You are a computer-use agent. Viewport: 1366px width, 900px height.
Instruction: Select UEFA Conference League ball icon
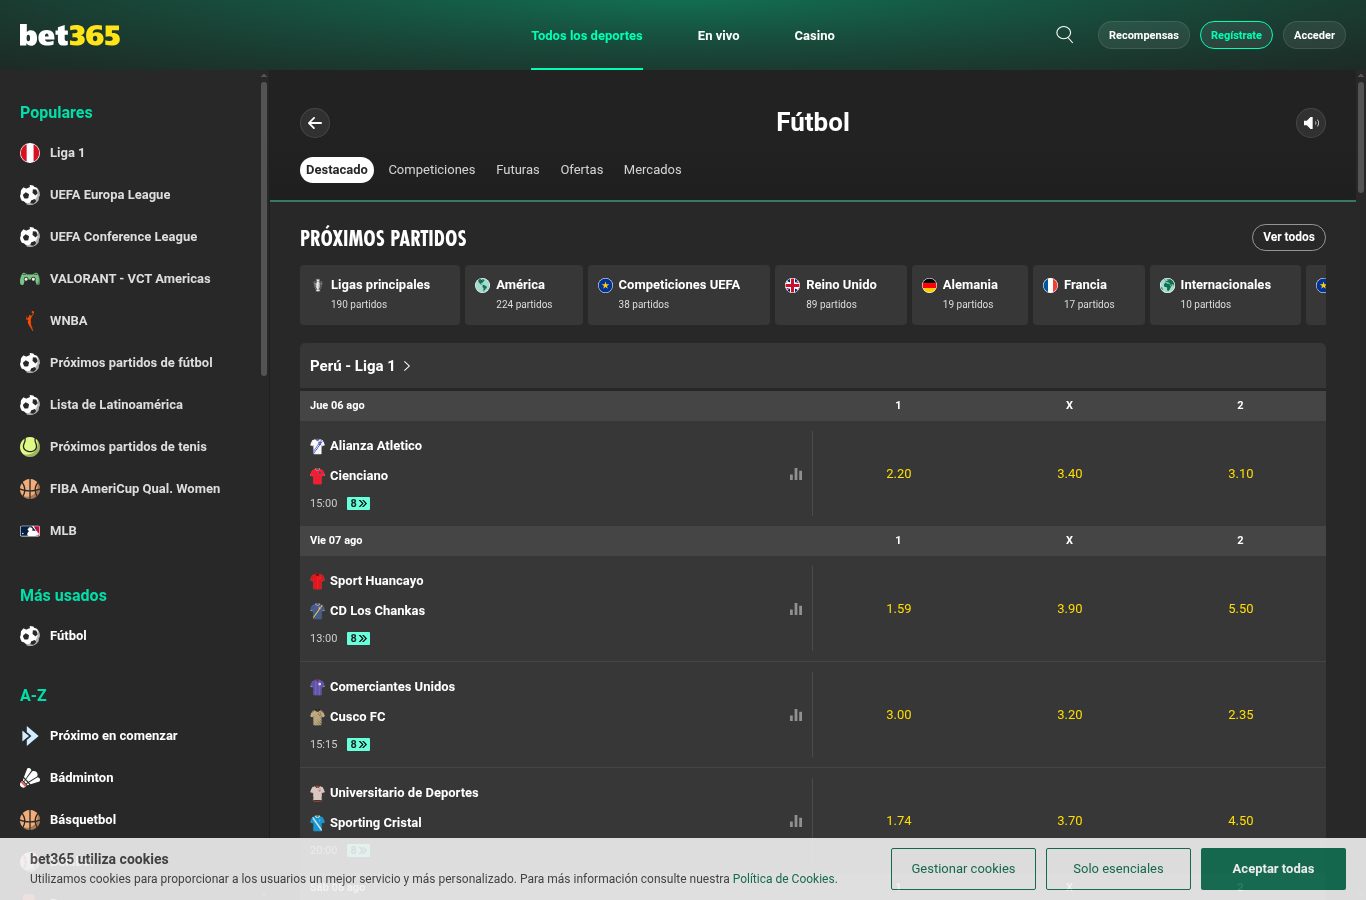pyautogui.click(x=30, y=237)
